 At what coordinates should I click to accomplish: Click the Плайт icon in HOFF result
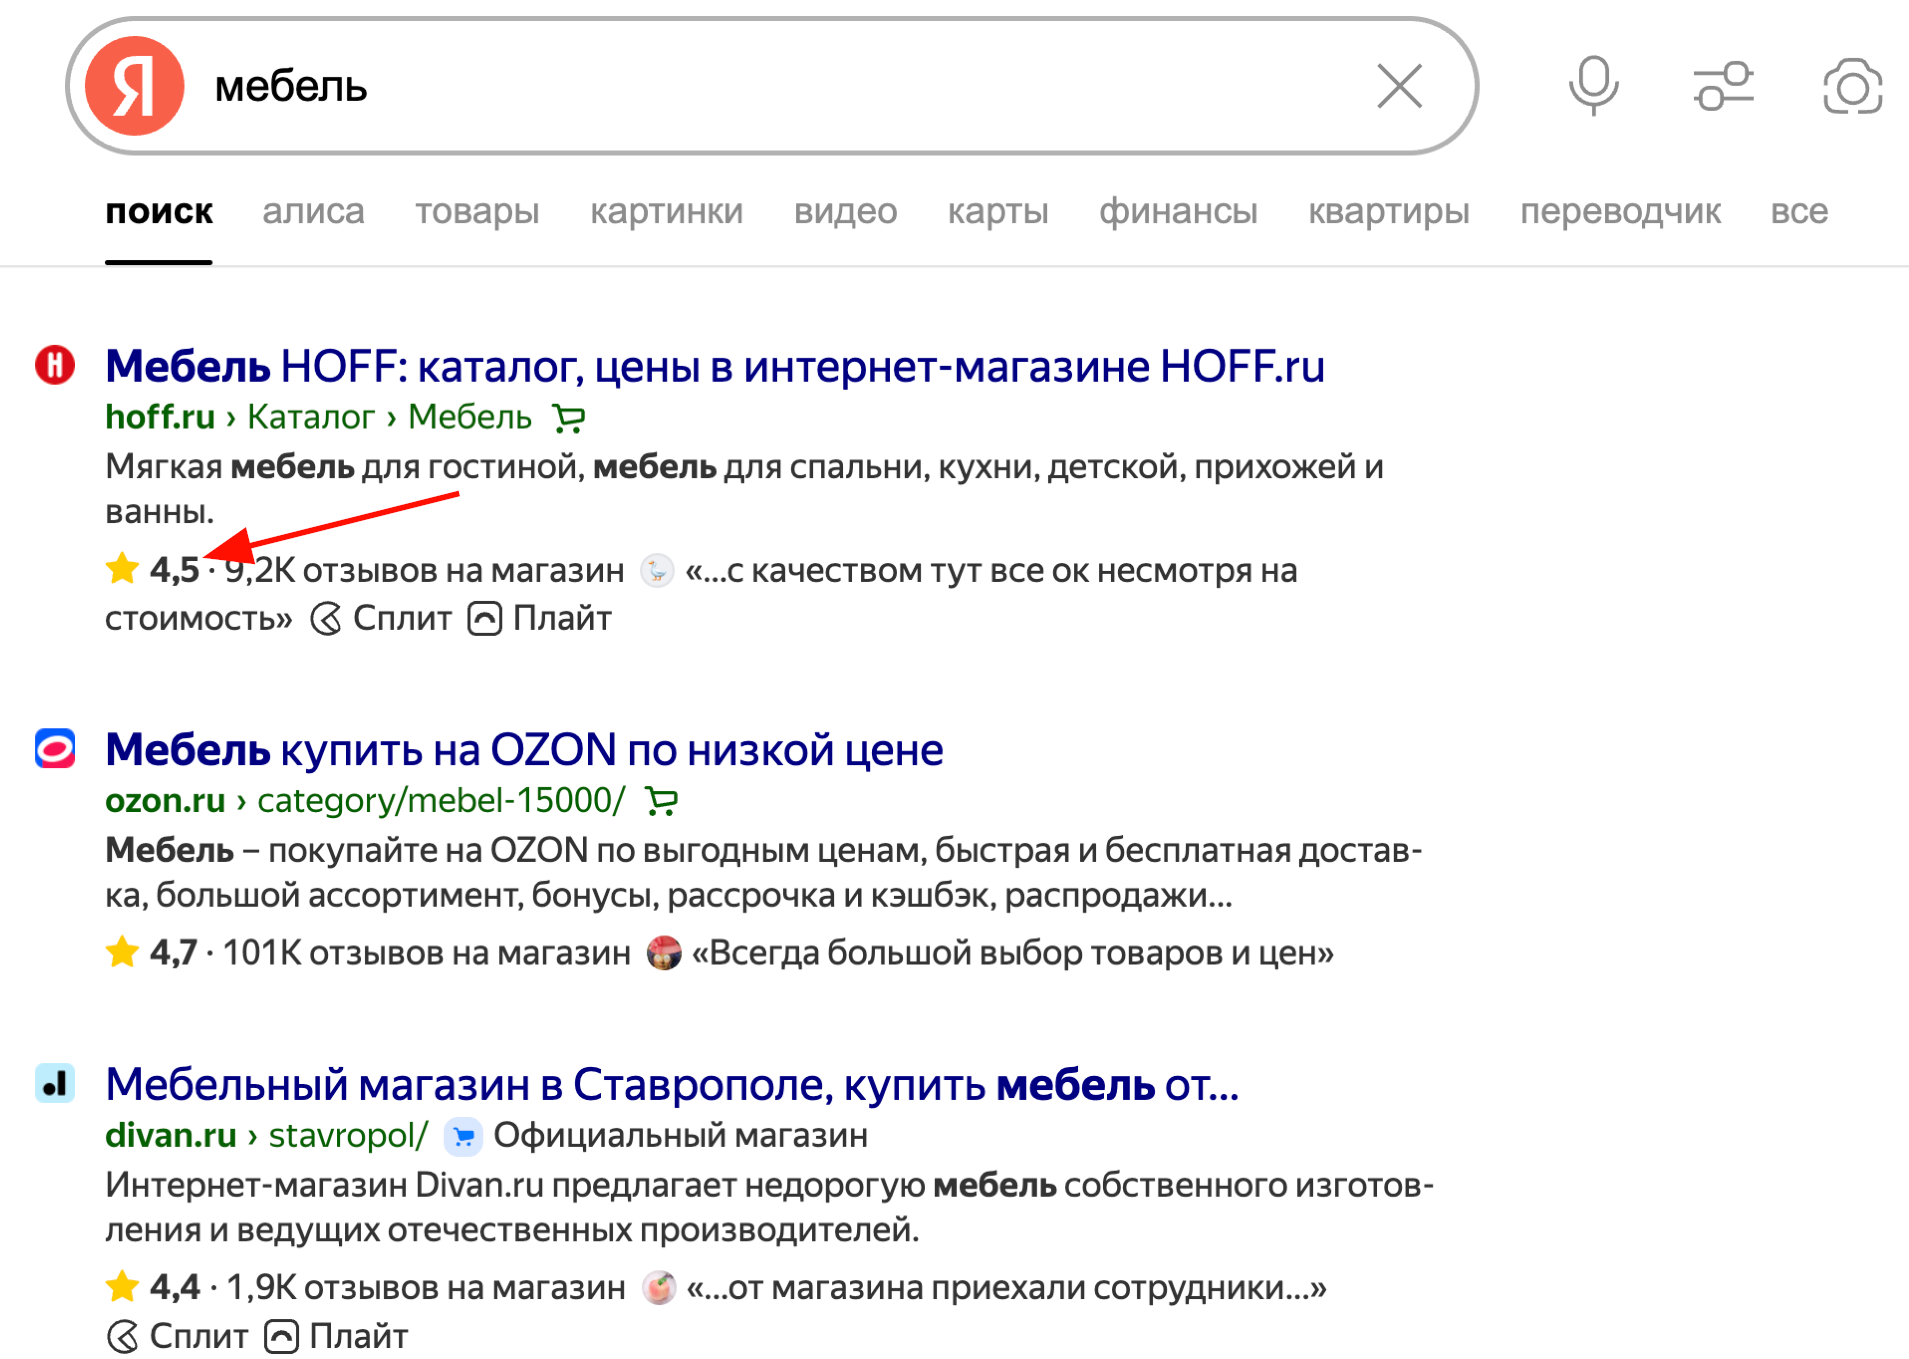pos(485,619)
